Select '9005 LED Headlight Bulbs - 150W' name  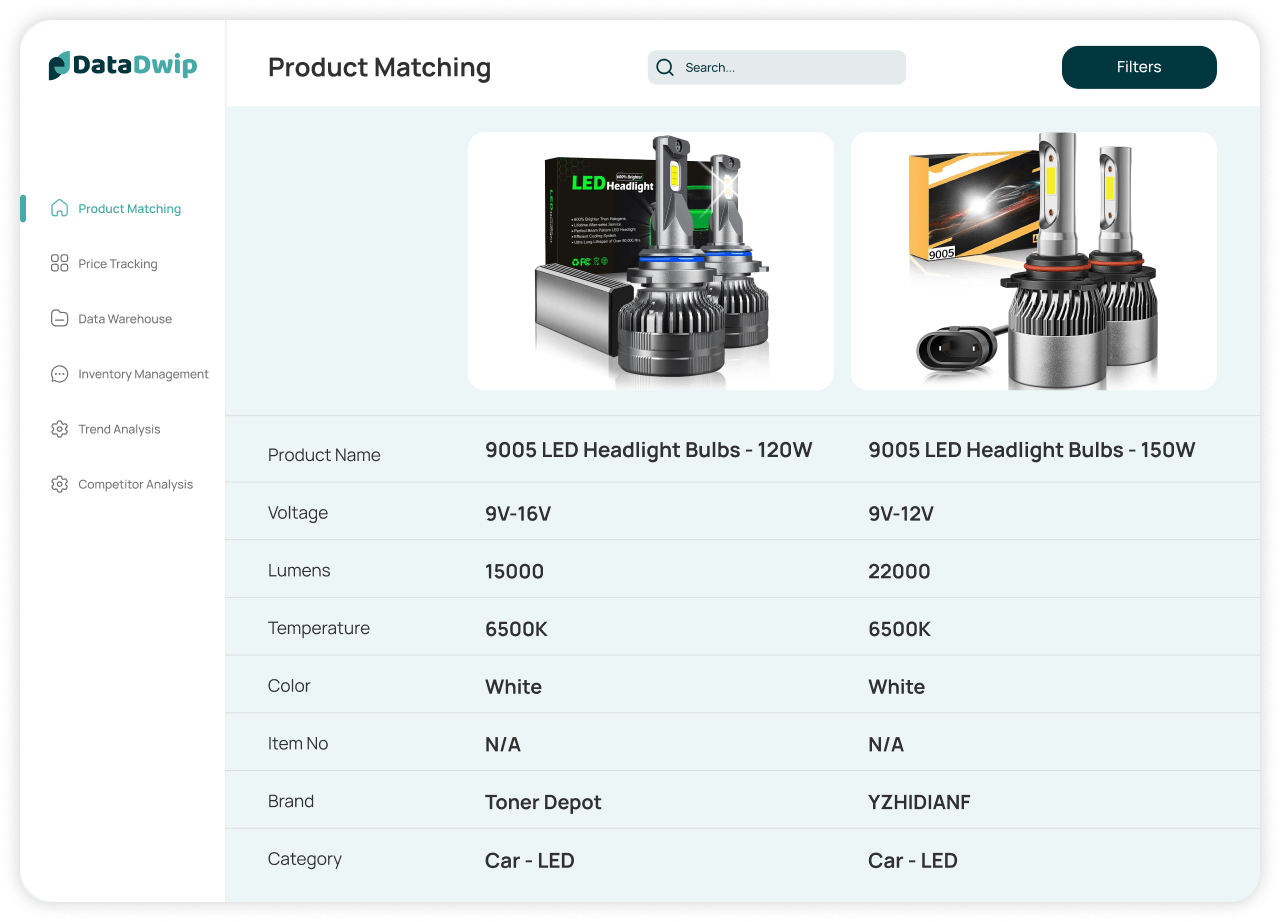1032,450
